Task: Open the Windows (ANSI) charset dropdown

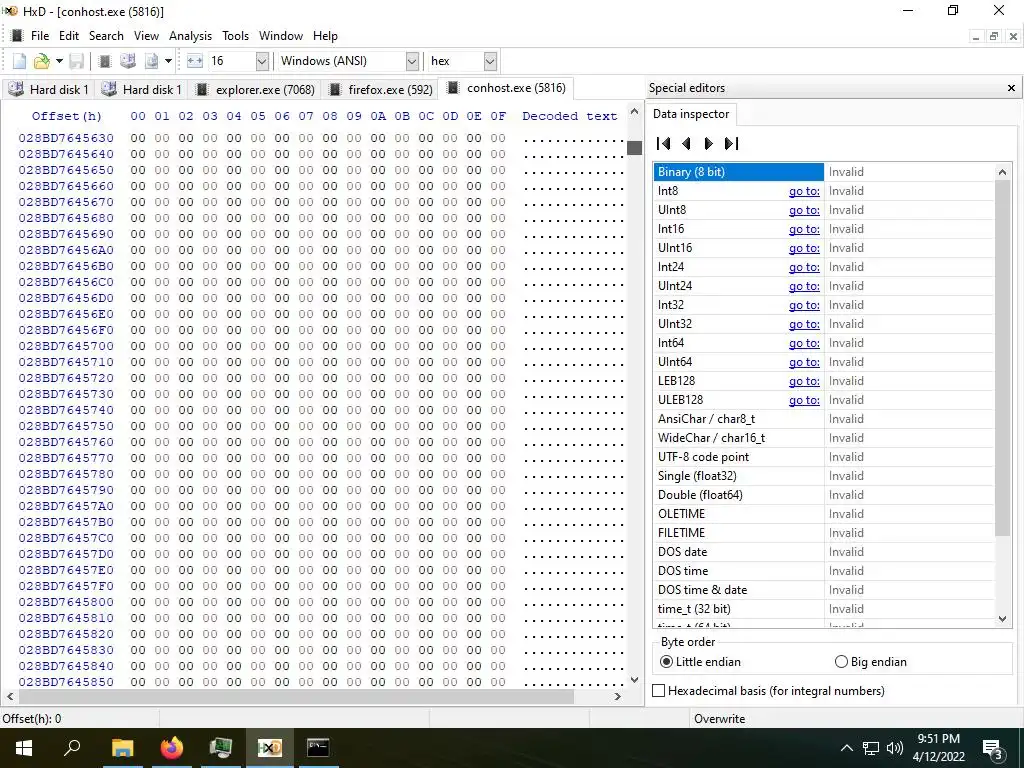Action: (412, 61)
